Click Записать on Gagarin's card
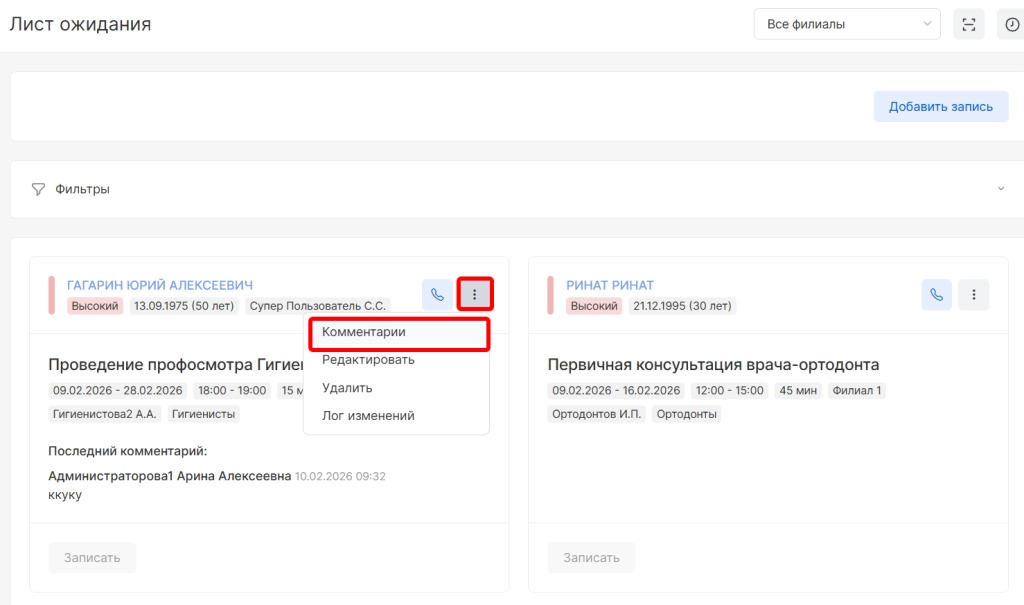1024x605 pixels. [92, 558]
